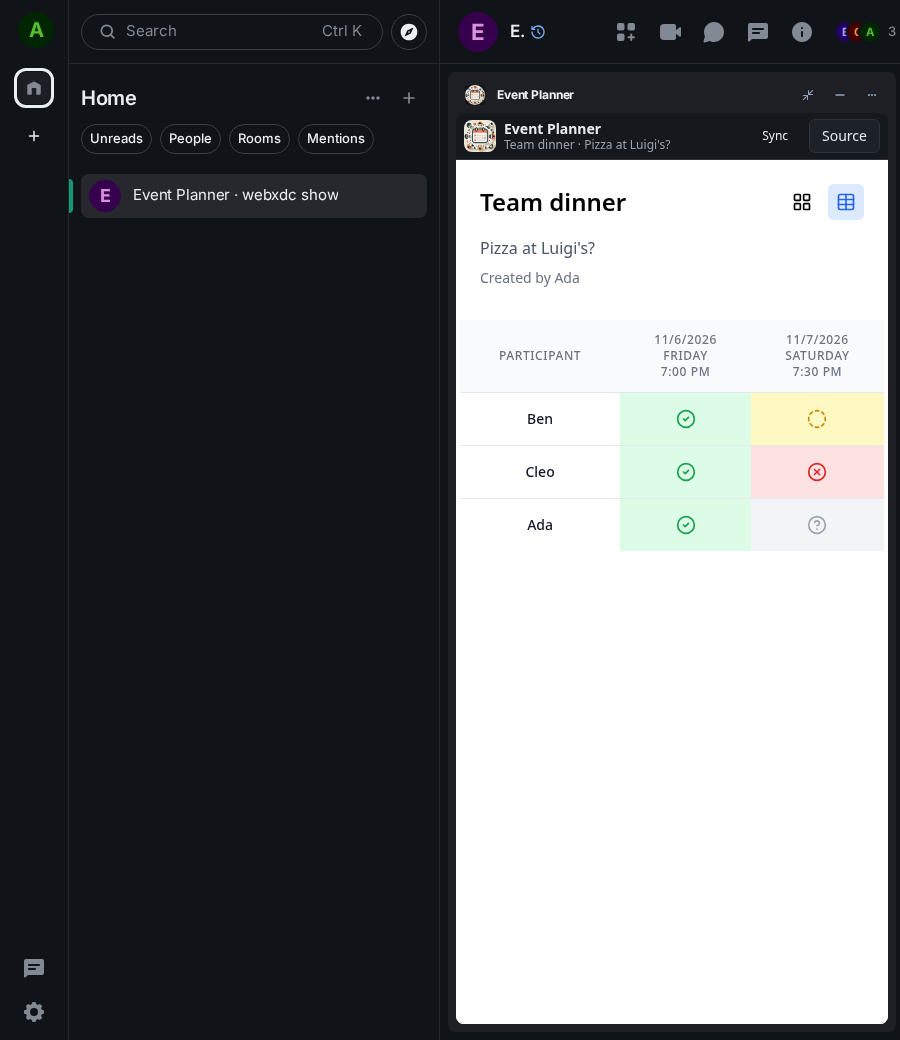This screenshot has height=1040, width=900.
Task: Open Event Planner widget more options
Action: [x=871, y=95]
